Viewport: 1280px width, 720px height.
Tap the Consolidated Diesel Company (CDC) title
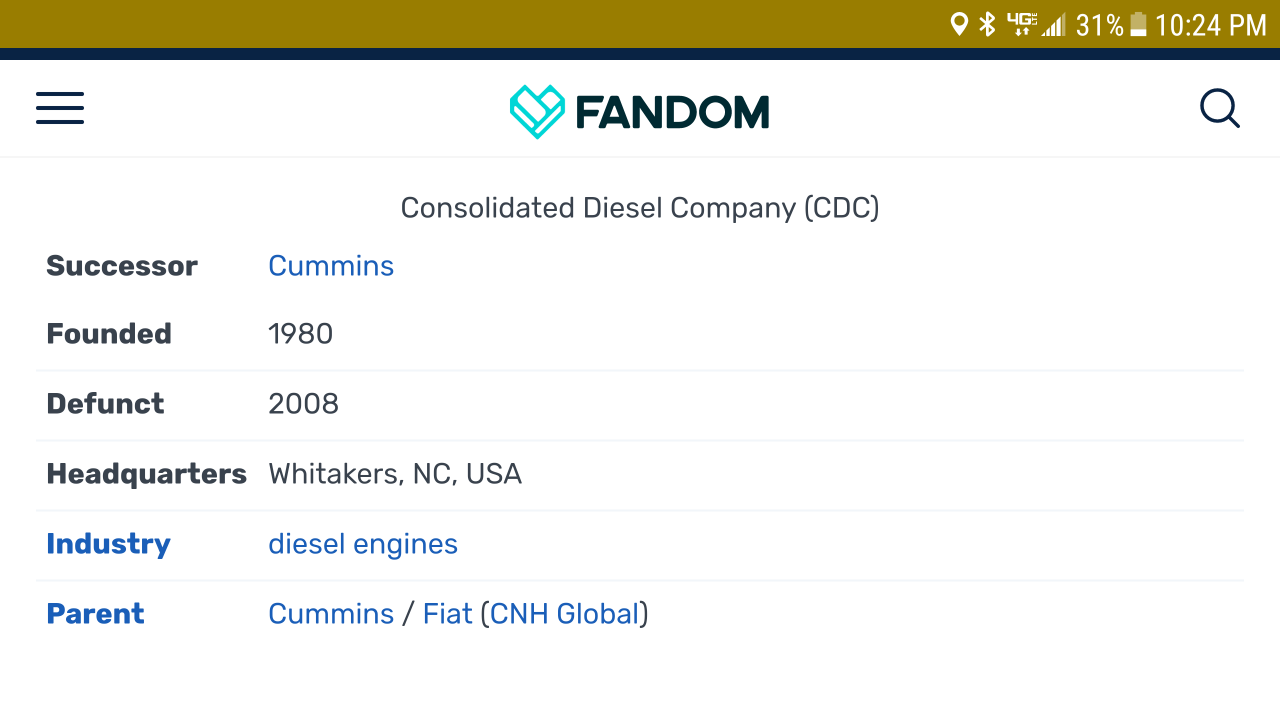point(640,208)
